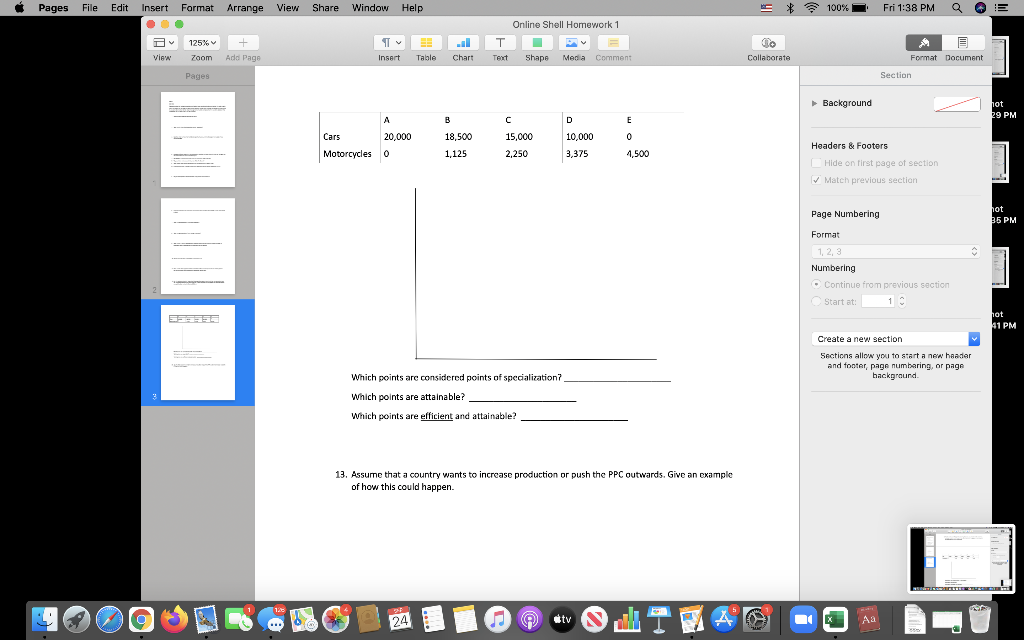Insert a text box with the Text icon
1024x640 pixels.
point(500,42)
